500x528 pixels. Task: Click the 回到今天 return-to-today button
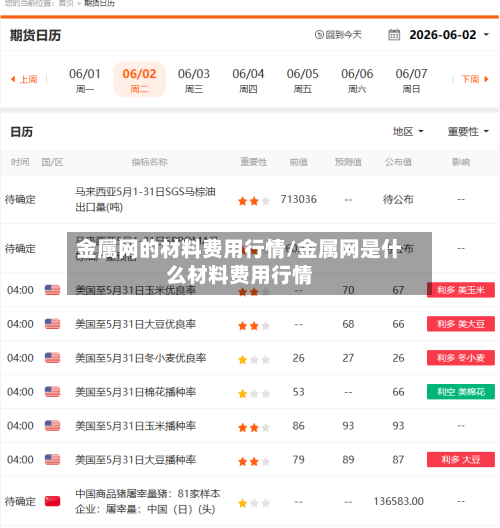(x=338, y=35)
